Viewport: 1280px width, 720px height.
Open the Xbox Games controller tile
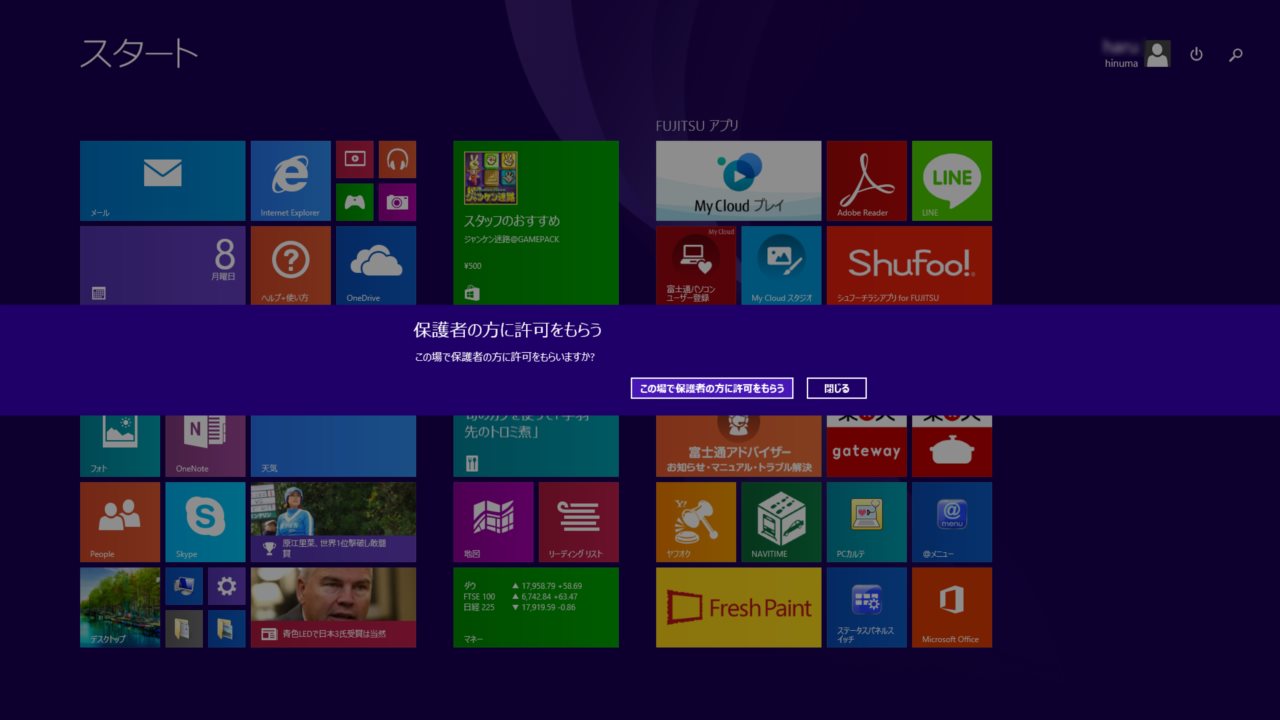point(354,202)
